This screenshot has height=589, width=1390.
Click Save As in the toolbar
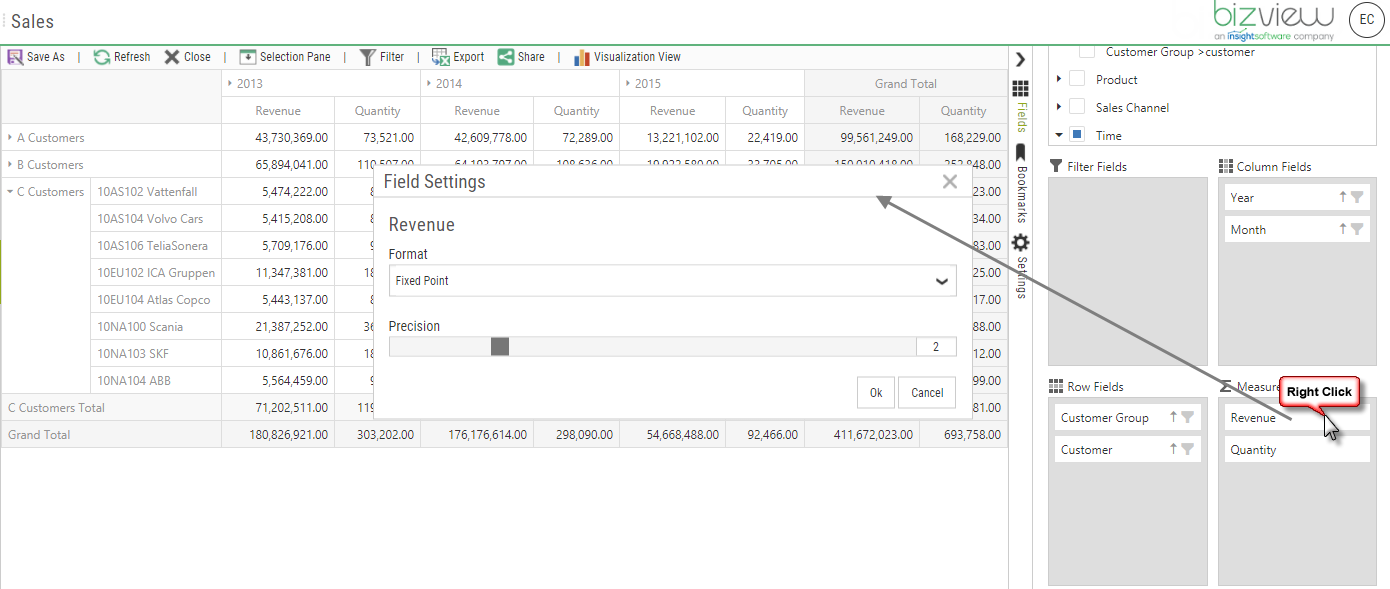pyautogui.click(x=36, y=57)
